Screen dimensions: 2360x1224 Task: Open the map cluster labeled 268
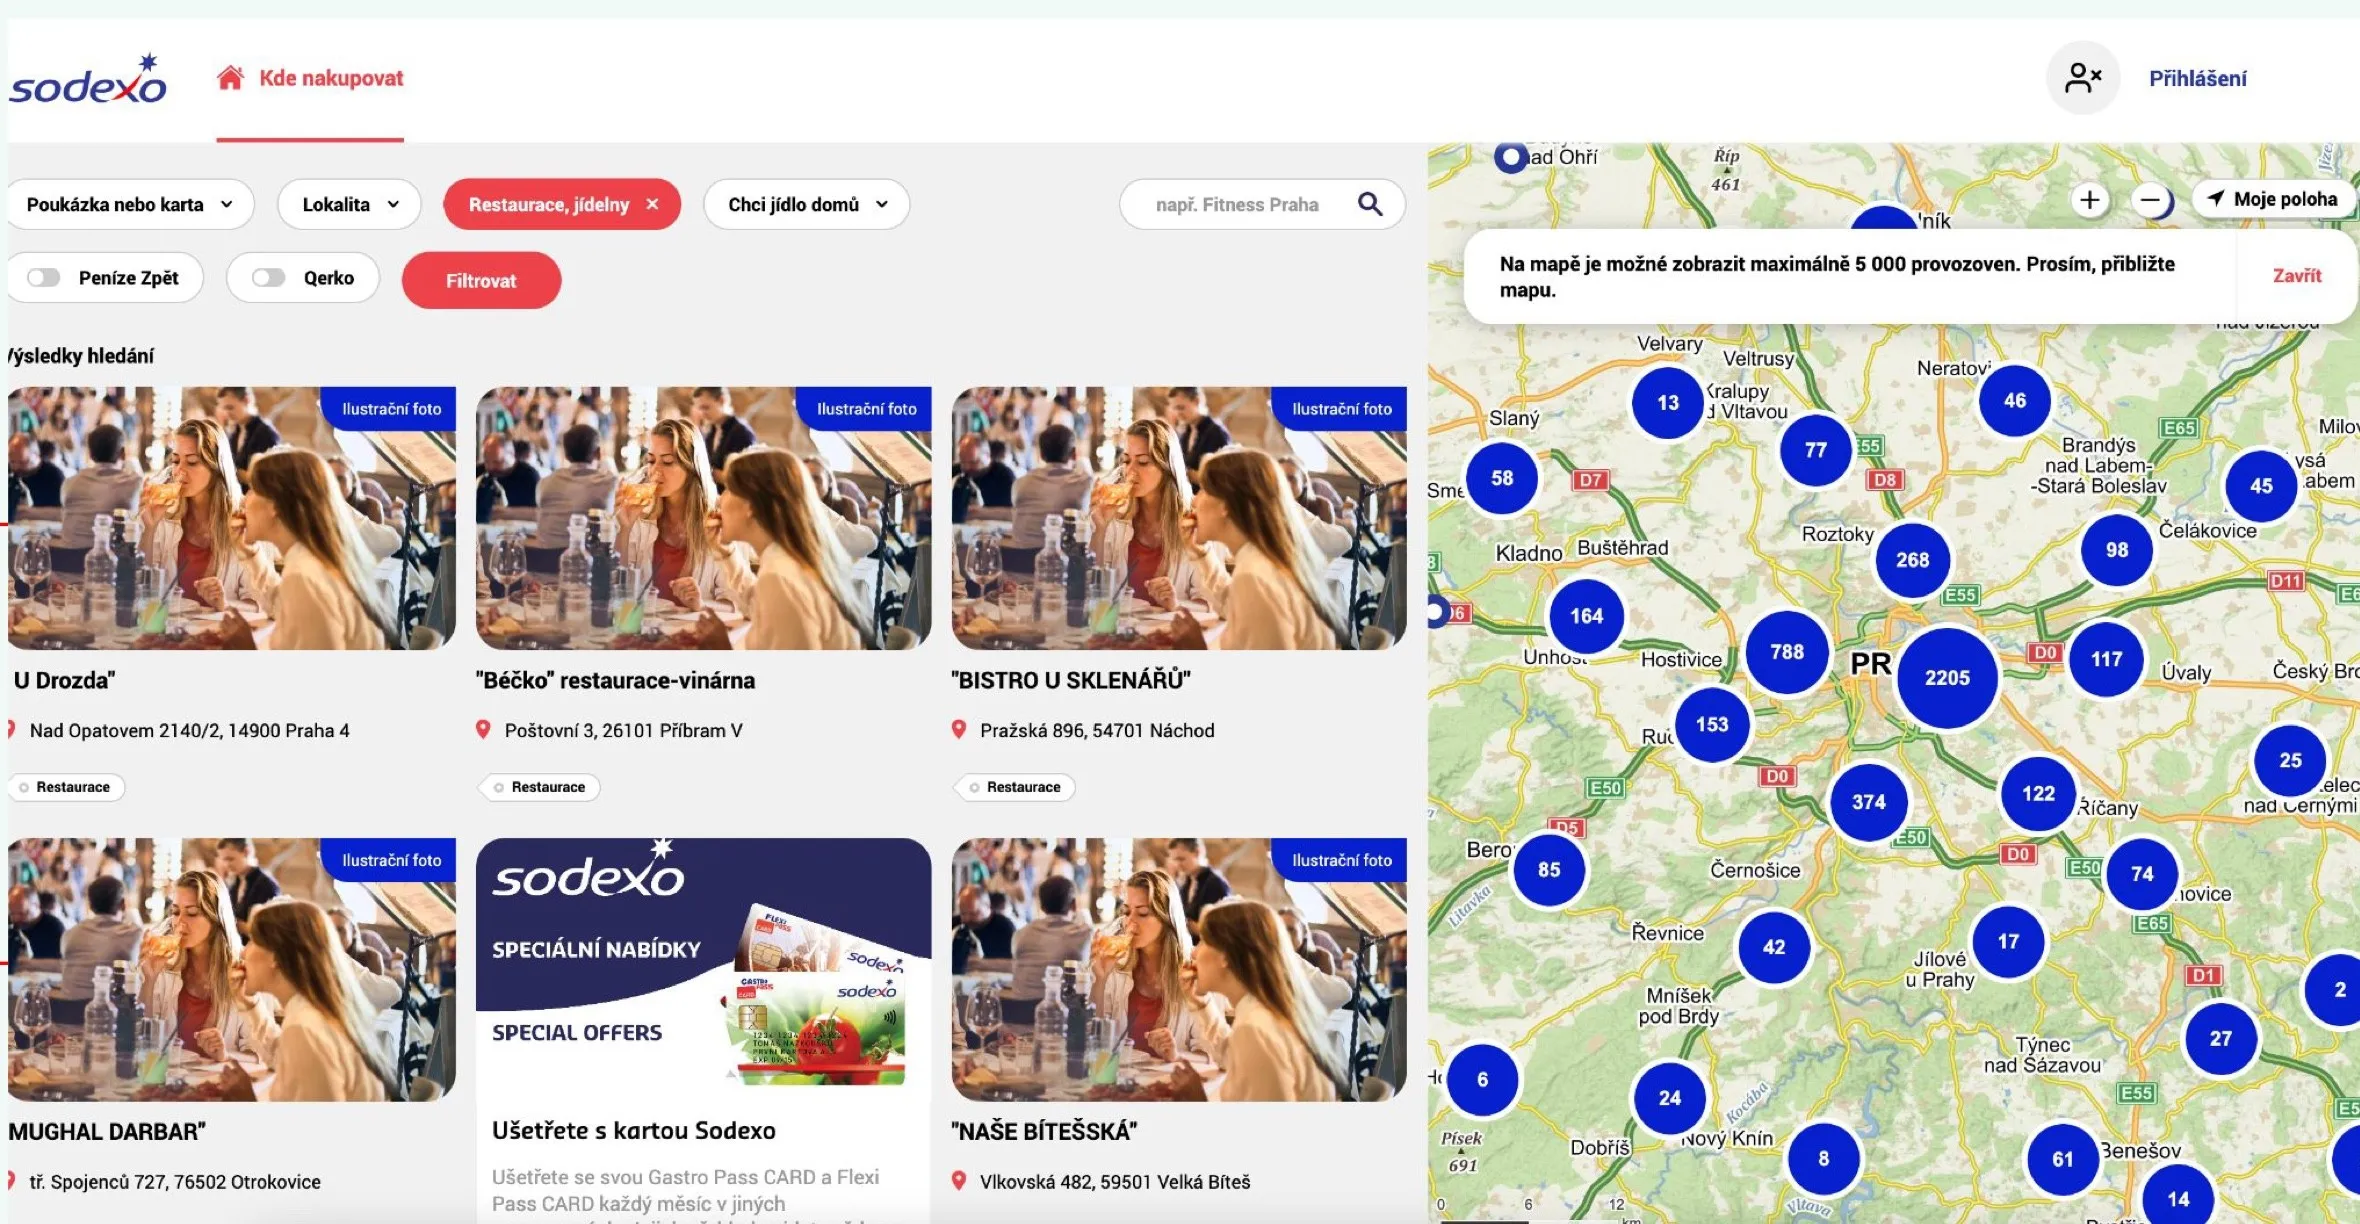coord(1912,560)
